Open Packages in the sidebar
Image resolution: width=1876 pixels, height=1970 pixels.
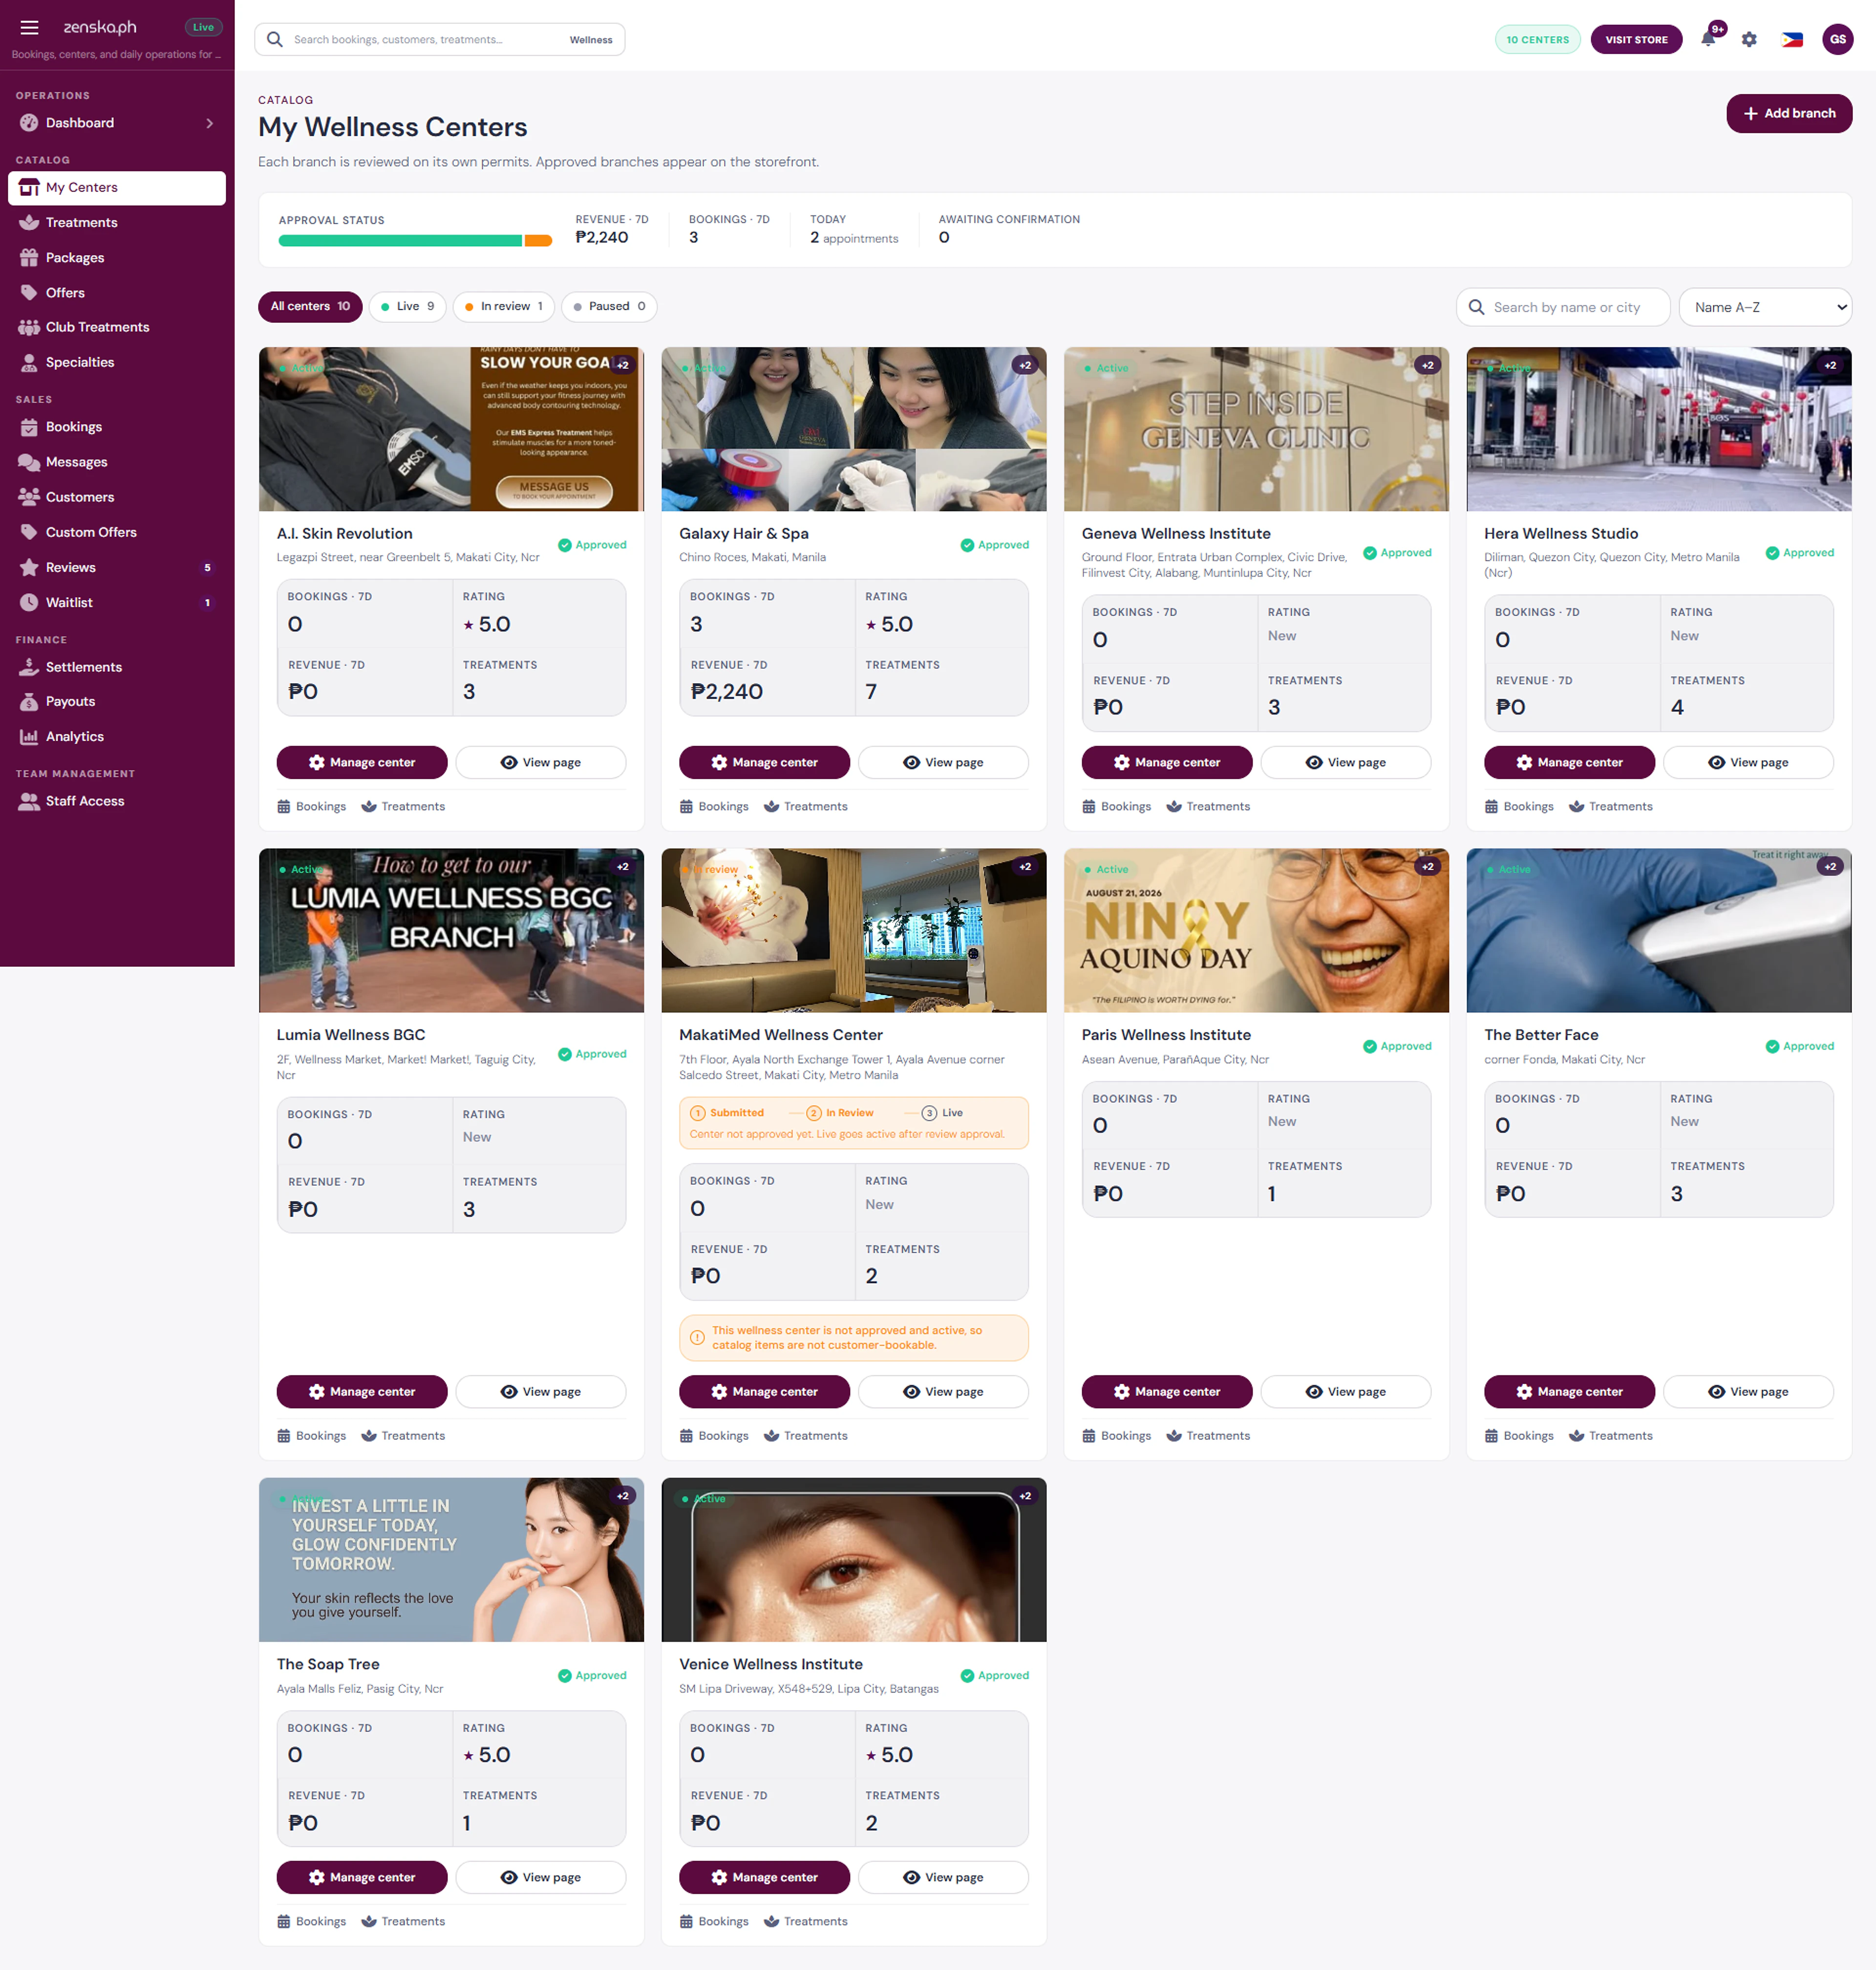(x=117, y=257)
